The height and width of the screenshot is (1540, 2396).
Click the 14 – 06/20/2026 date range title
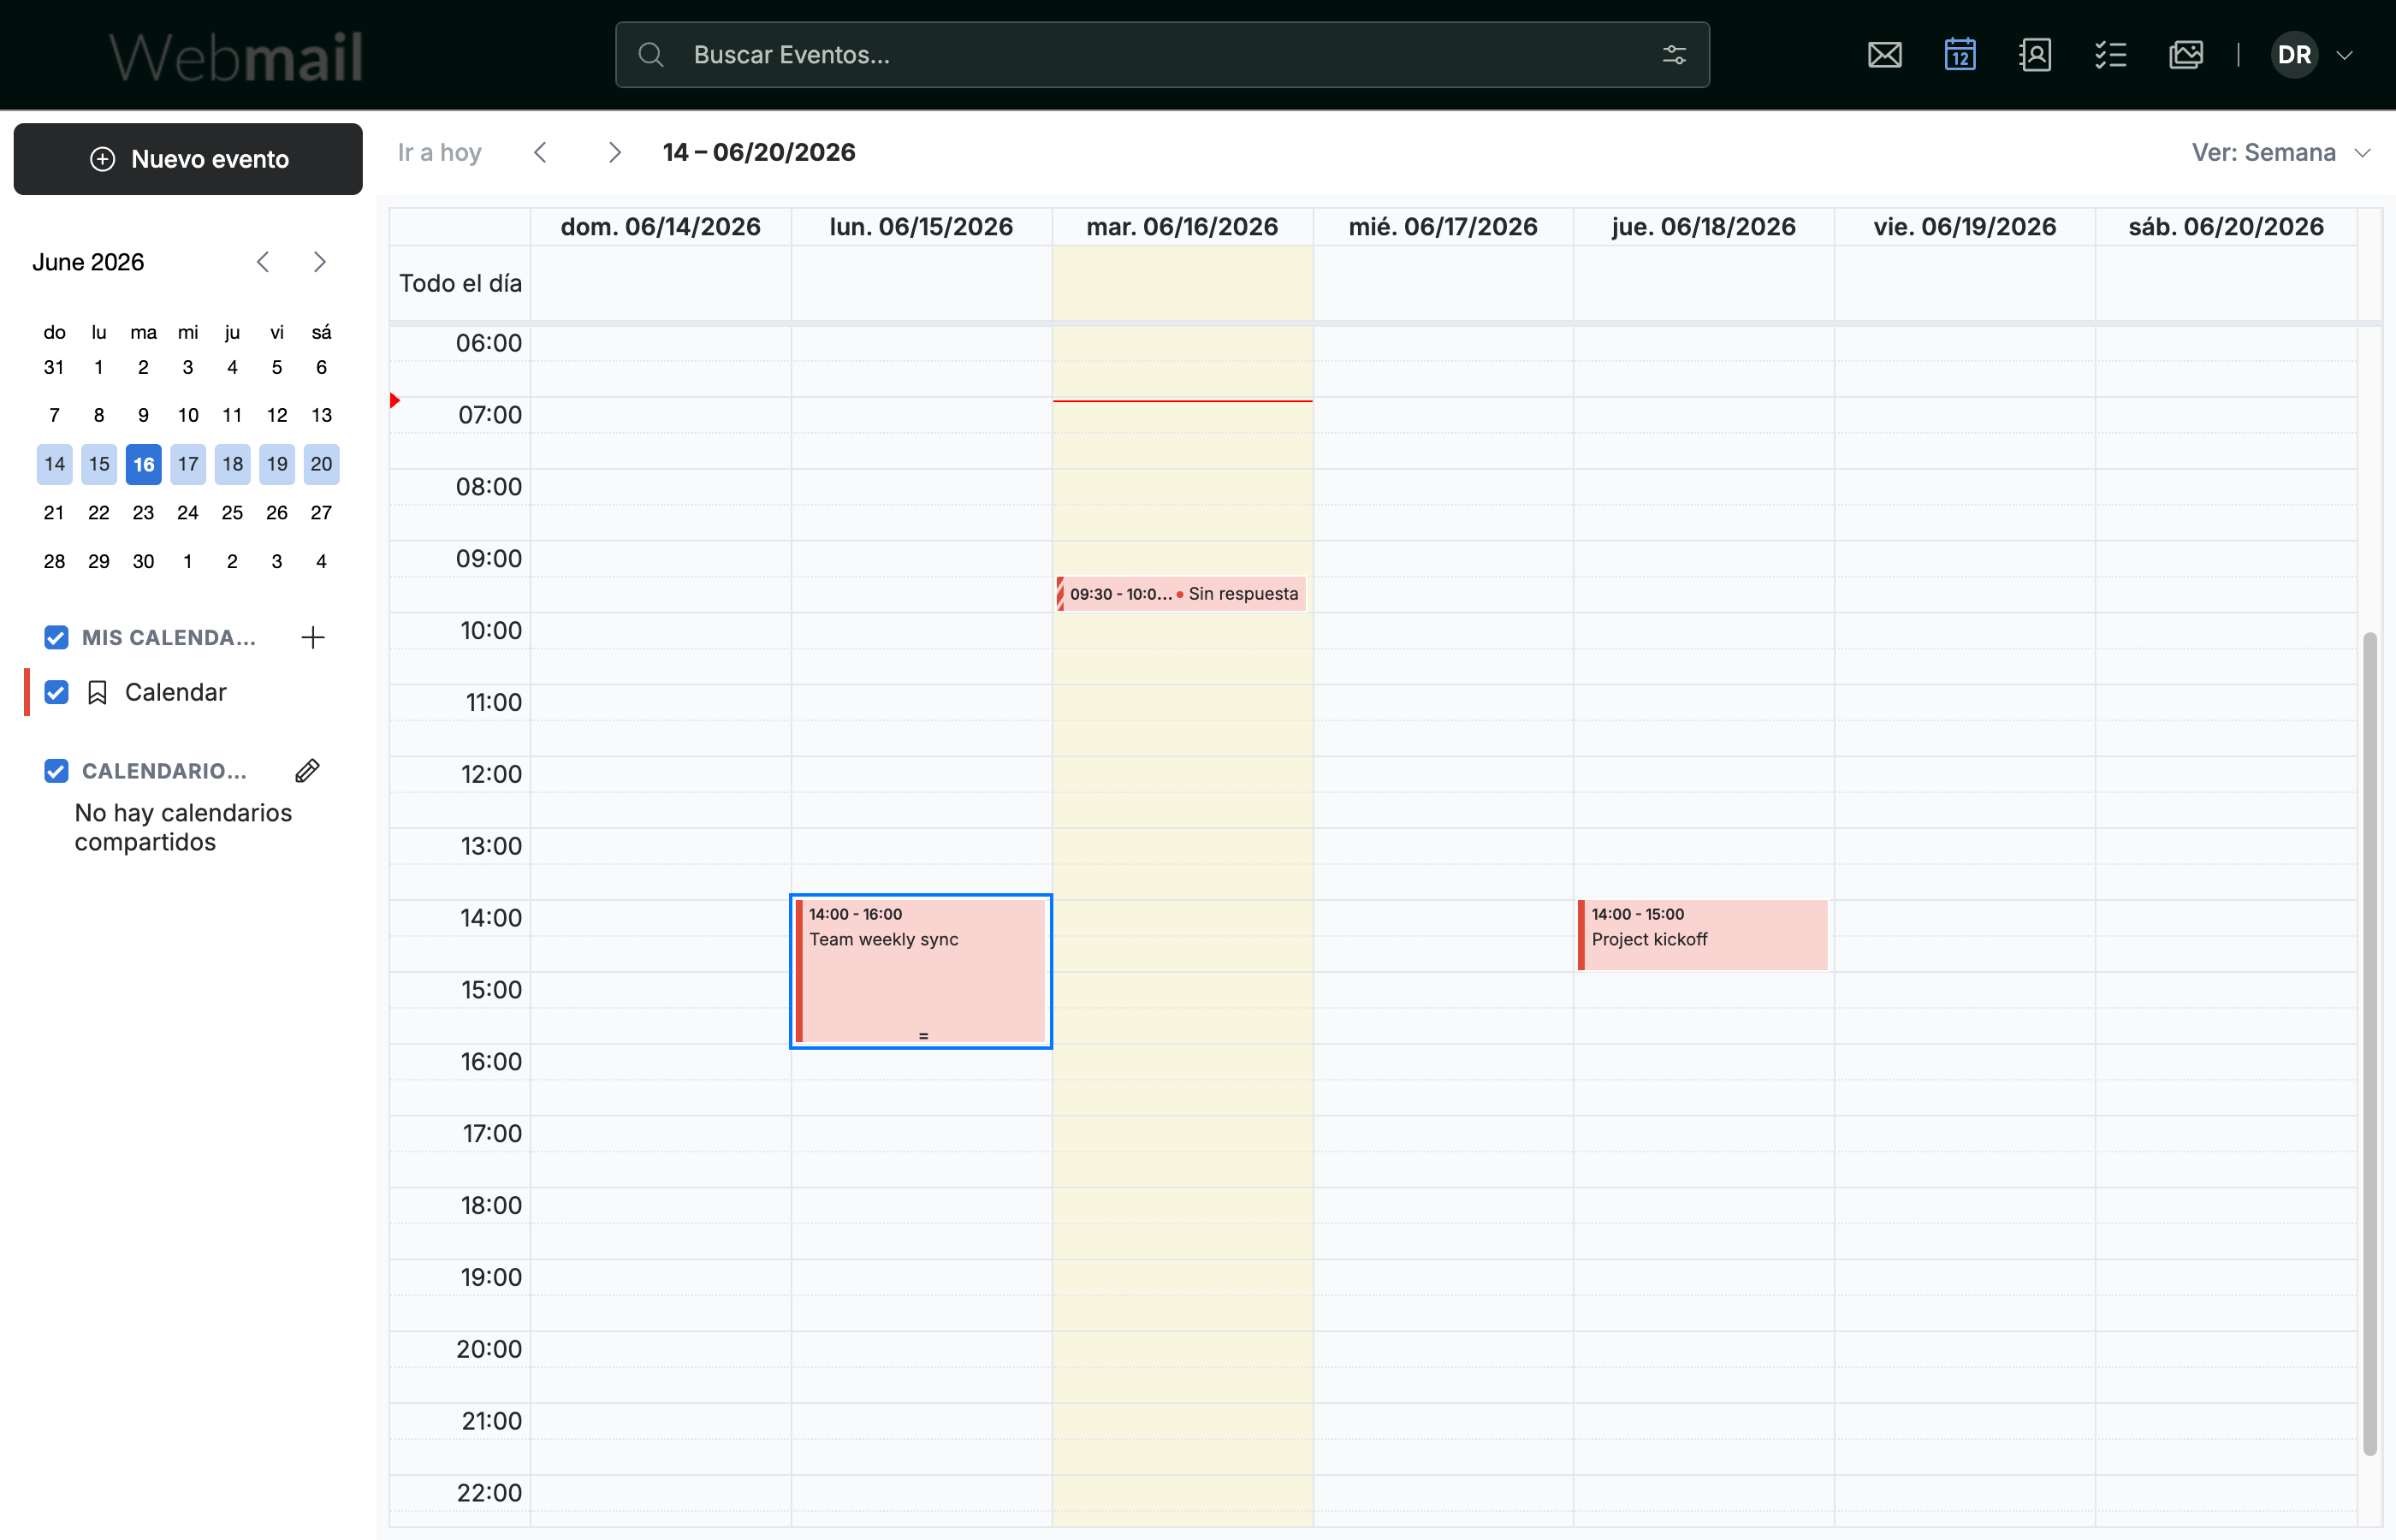[759, 152]
